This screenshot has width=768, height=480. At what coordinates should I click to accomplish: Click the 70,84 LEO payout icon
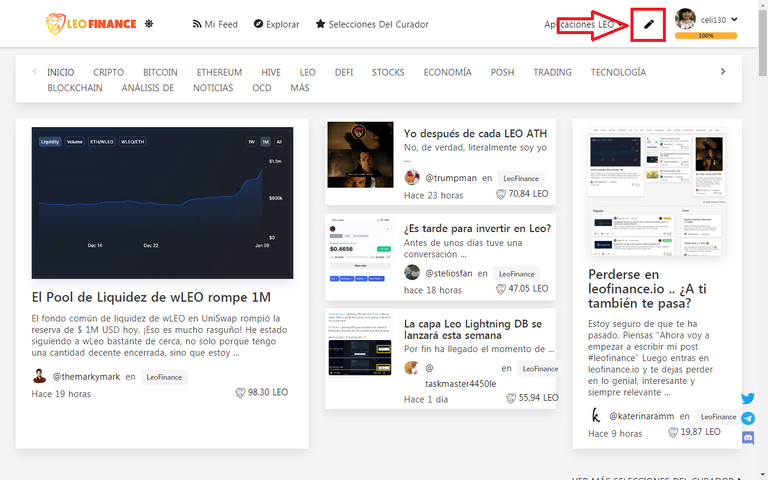tap(501, 194)
